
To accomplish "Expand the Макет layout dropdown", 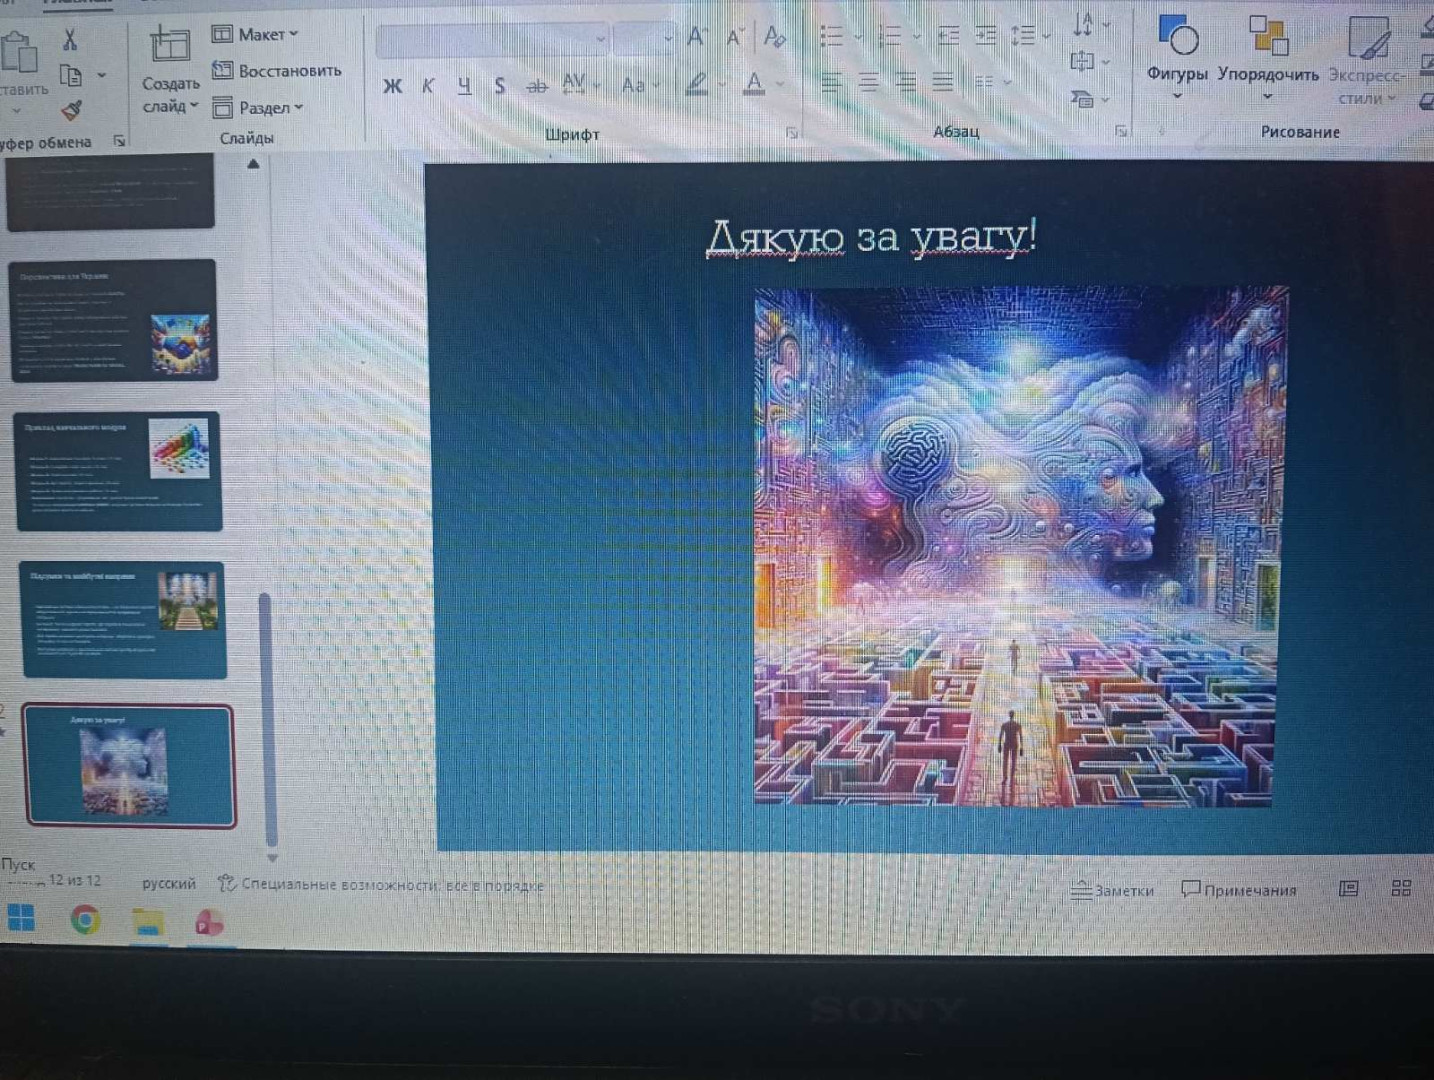I will 256,34.
